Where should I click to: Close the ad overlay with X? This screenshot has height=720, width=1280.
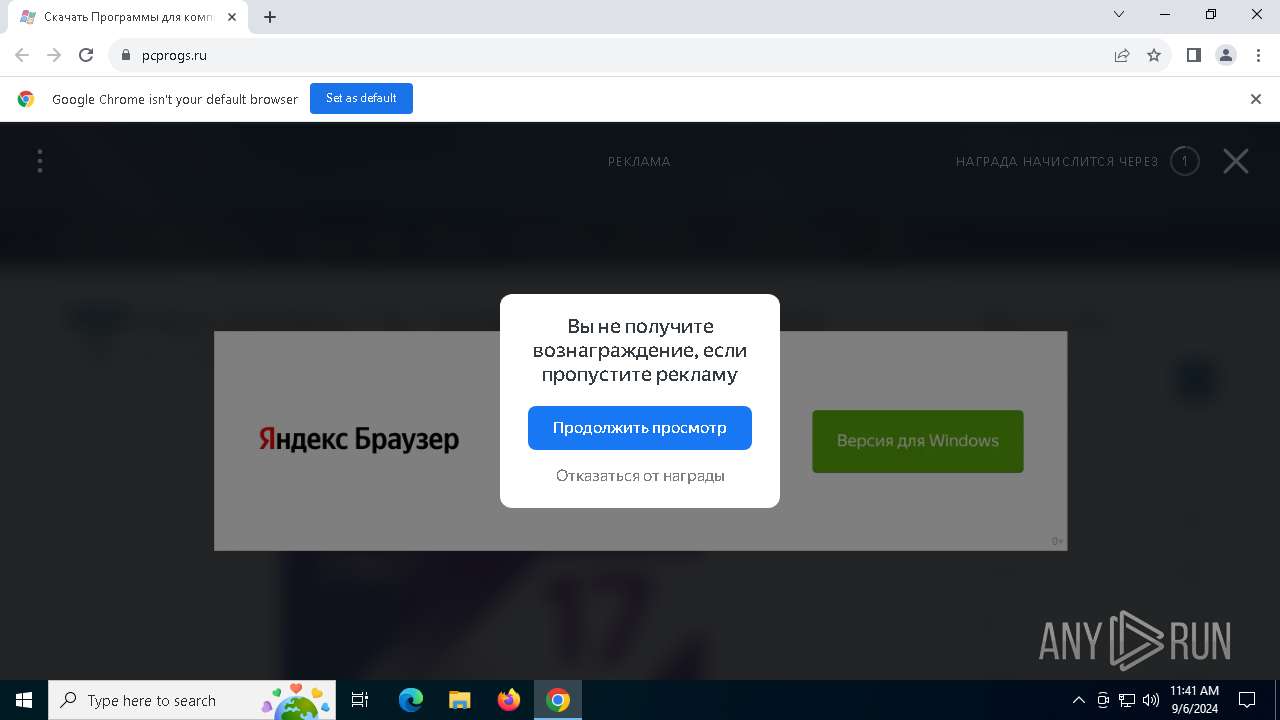pyautogui.click(x=1236, y=161)
